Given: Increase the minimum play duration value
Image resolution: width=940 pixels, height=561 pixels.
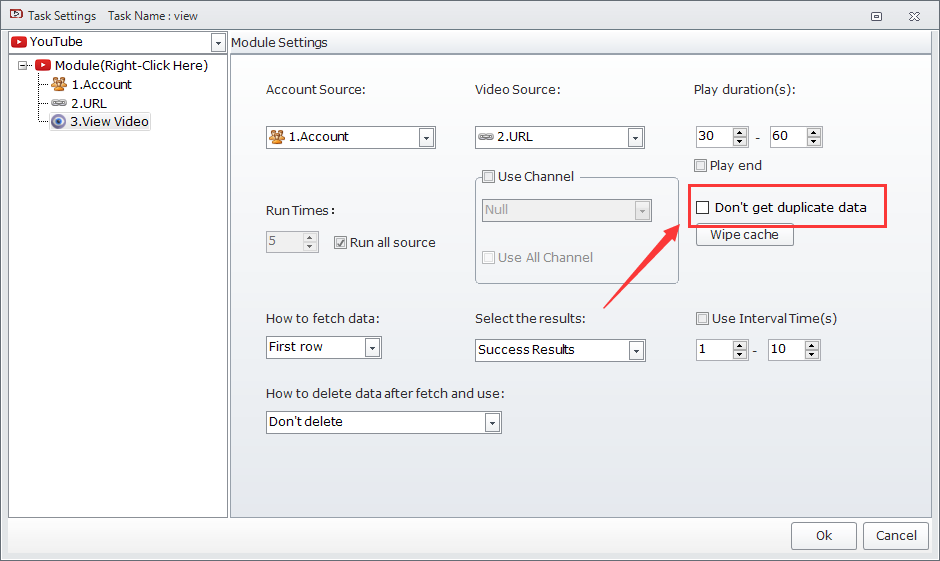Looking at the screenshot, I should (x=740, y=132).
